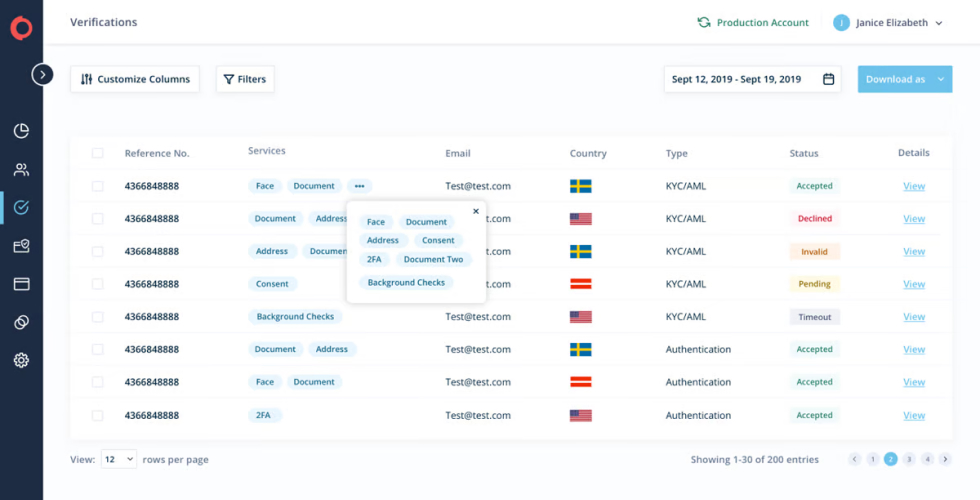980x500 pixels.
Task: Check the box on the 2FA Authentication row
Action: coord(98,415)
